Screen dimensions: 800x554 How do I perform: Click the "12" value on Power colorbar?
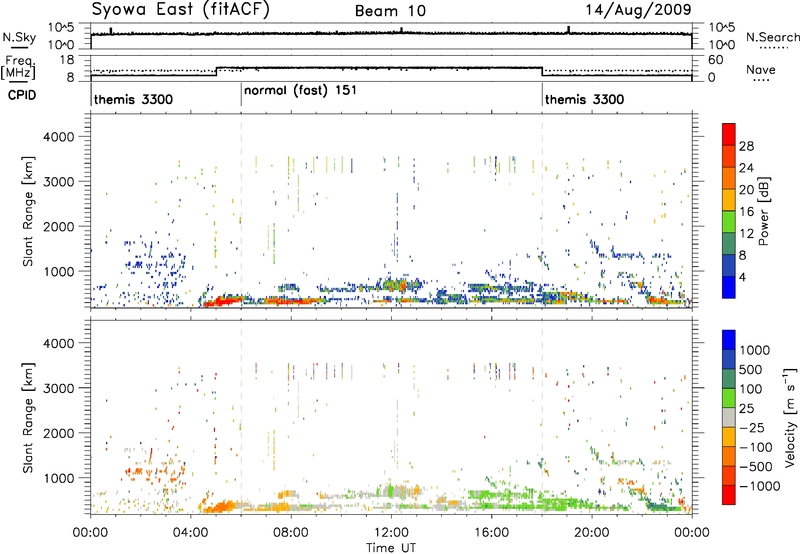point(746,234)
